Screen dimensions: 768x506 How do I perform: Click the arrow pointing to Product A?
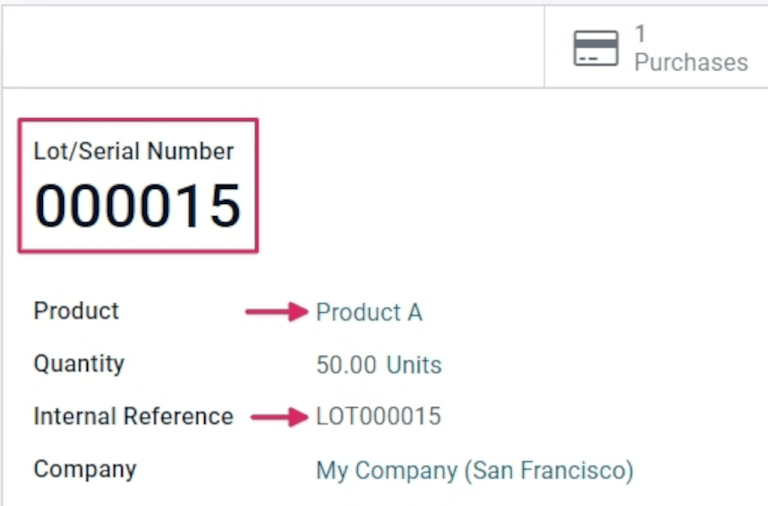click(277, 312)
